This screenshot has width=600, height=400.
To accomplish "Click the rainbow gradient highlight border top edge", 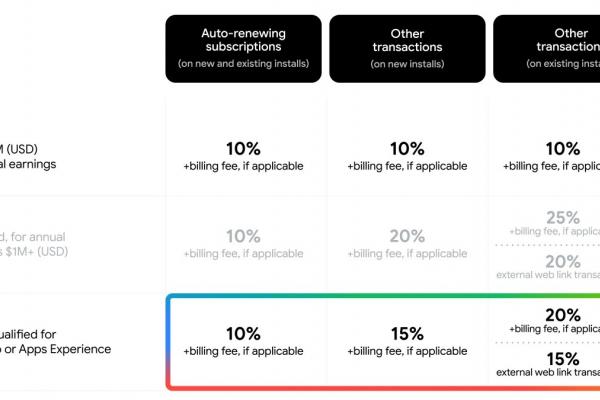I will click(383, 296).
